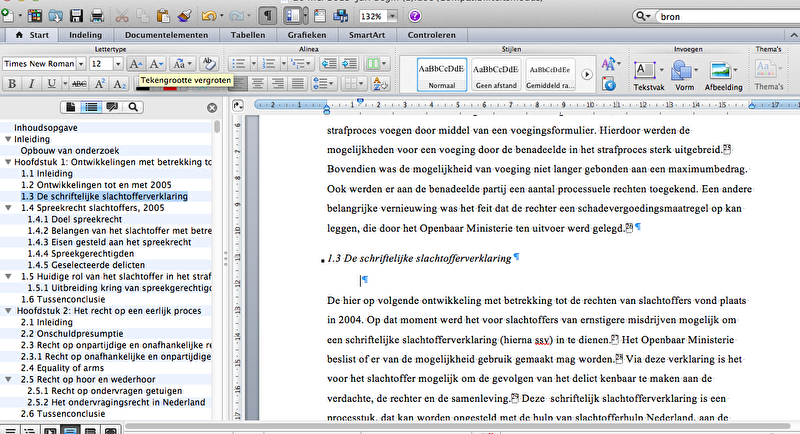Viewport: 800px width, 434px height.
Task: Click the Format Painter brush icon
Action: 185,16
